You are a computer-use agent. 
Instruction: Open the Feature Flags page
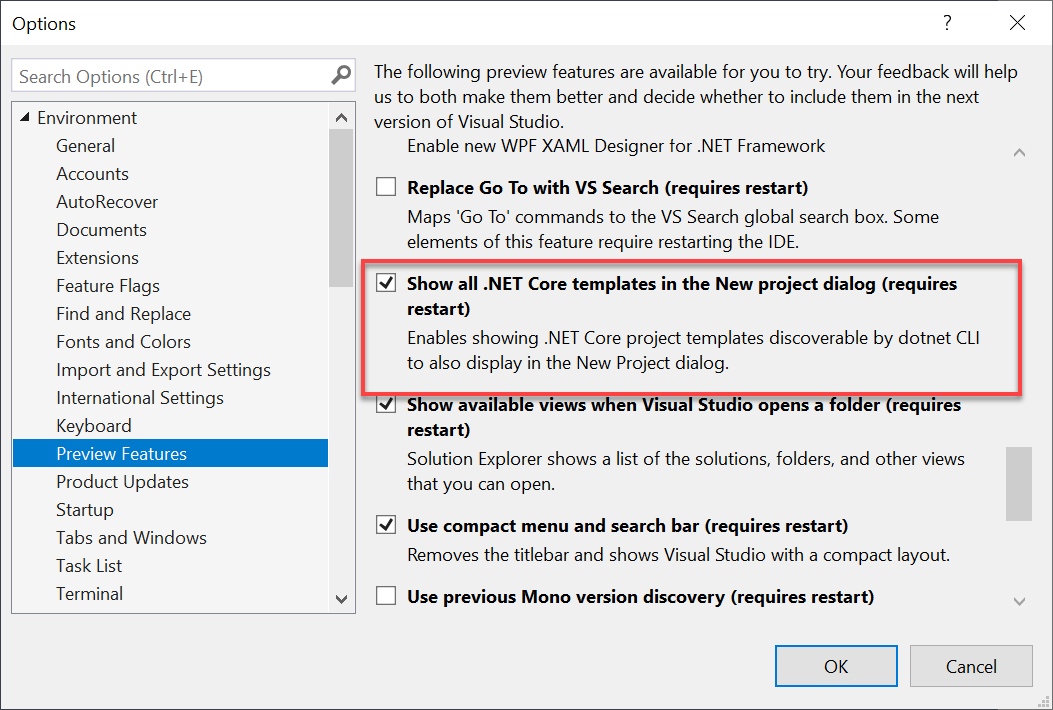[107, 286]
